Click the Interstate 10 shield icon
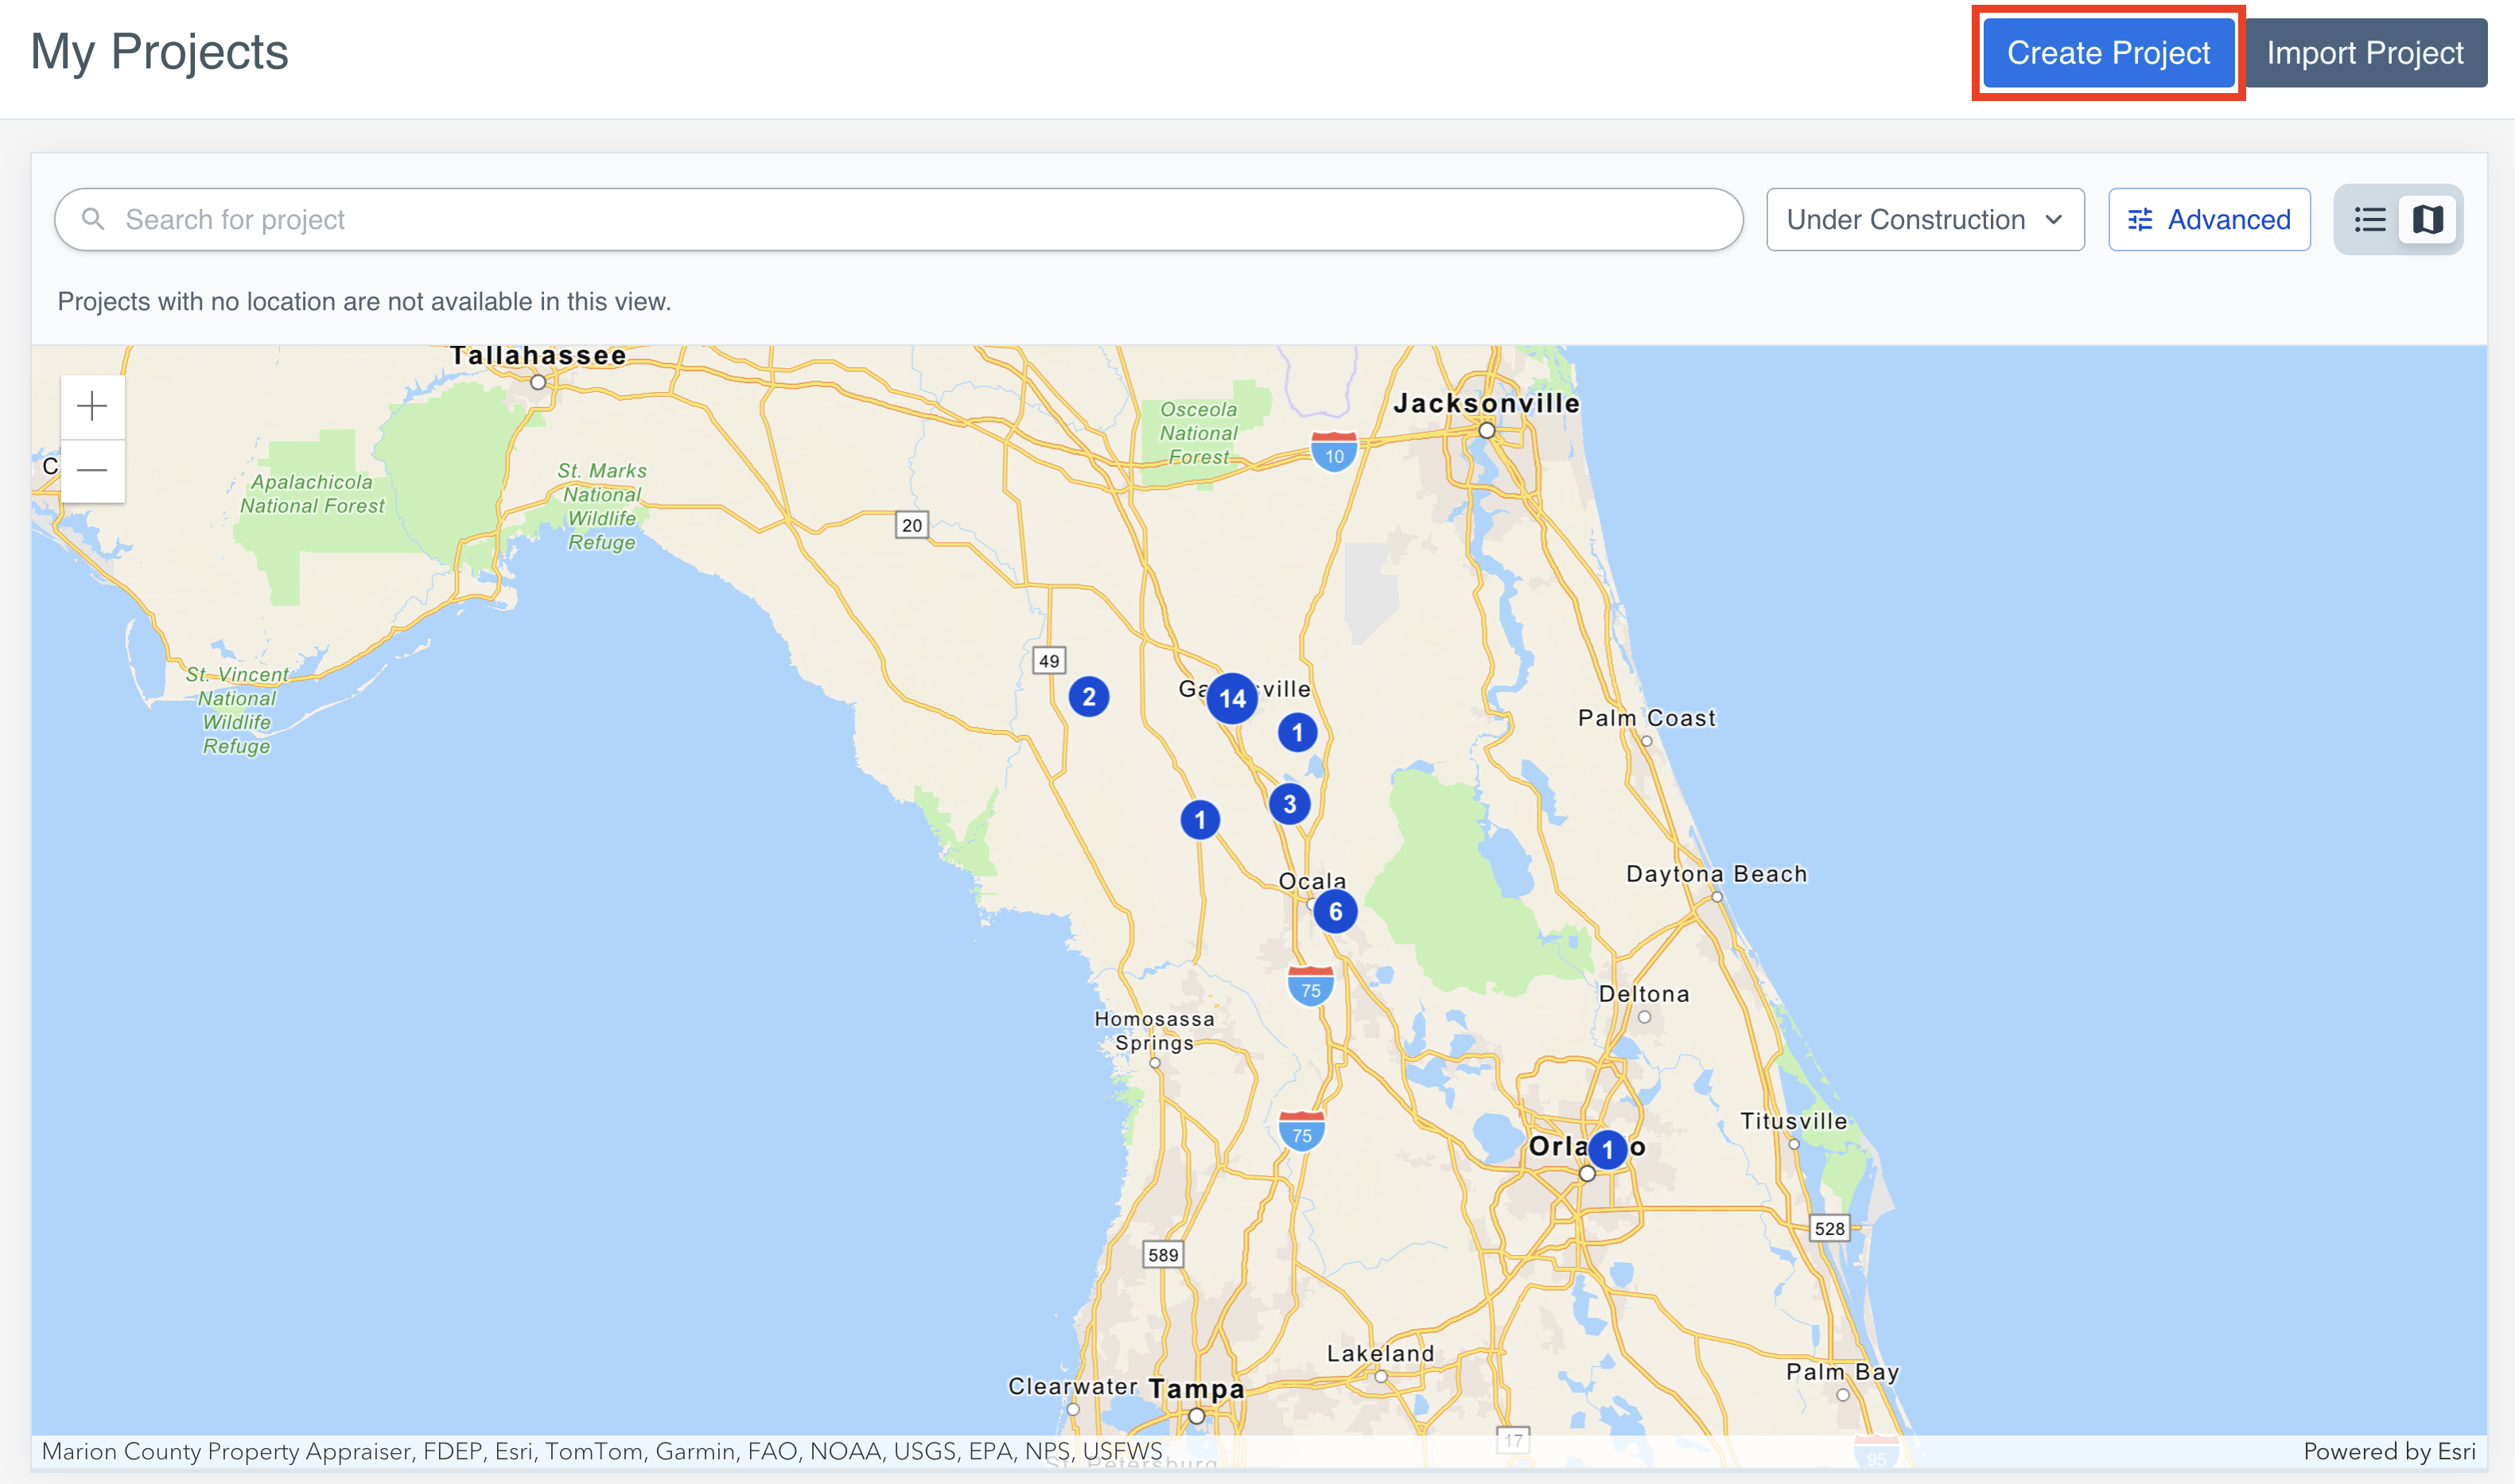2515x1484 pixels. coord(1334,451)
